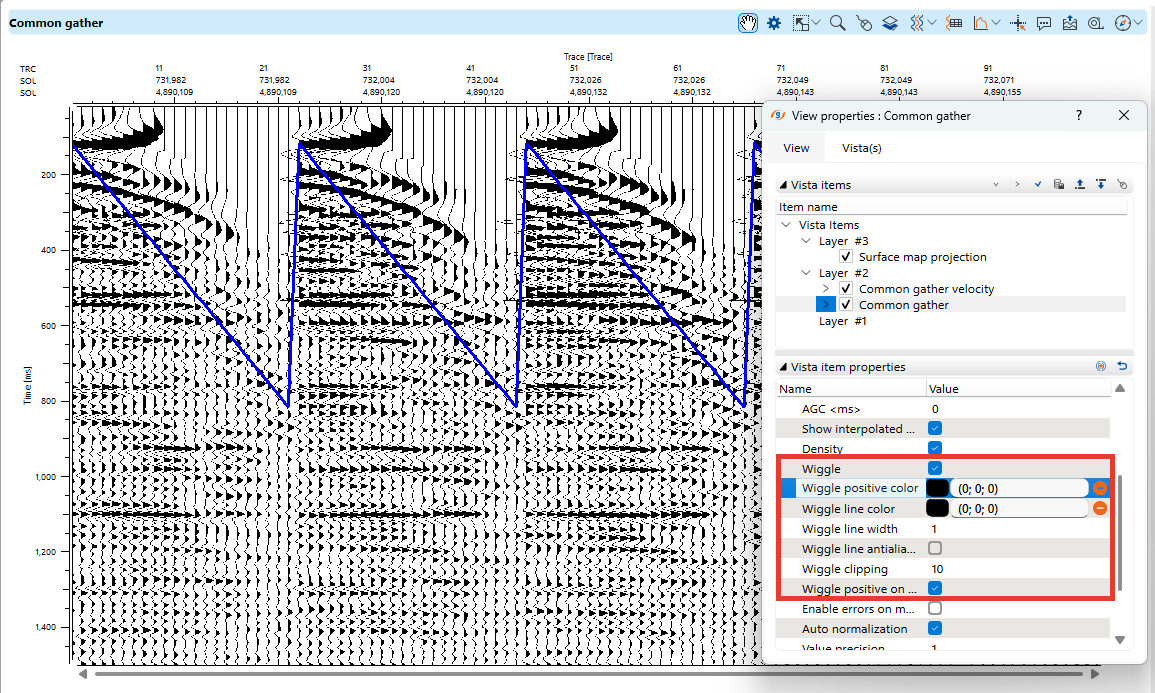Click the Wiggle line color swatch
1155x693 pixels.
[937, 509]
